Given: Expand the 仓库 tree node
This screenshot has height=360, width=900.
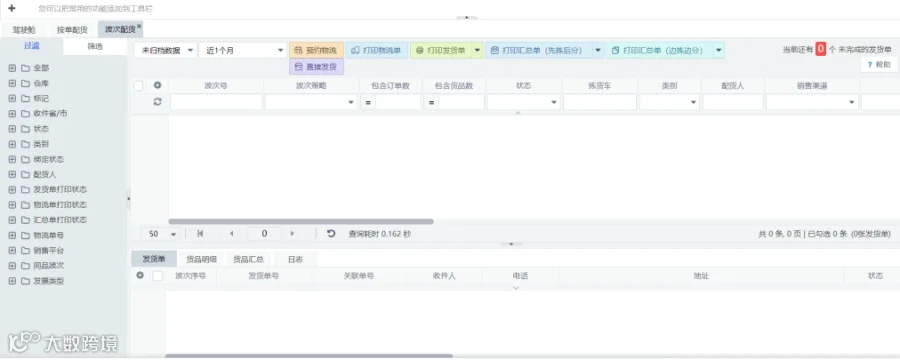Looking at the screenshot, I should coord(12,83).
